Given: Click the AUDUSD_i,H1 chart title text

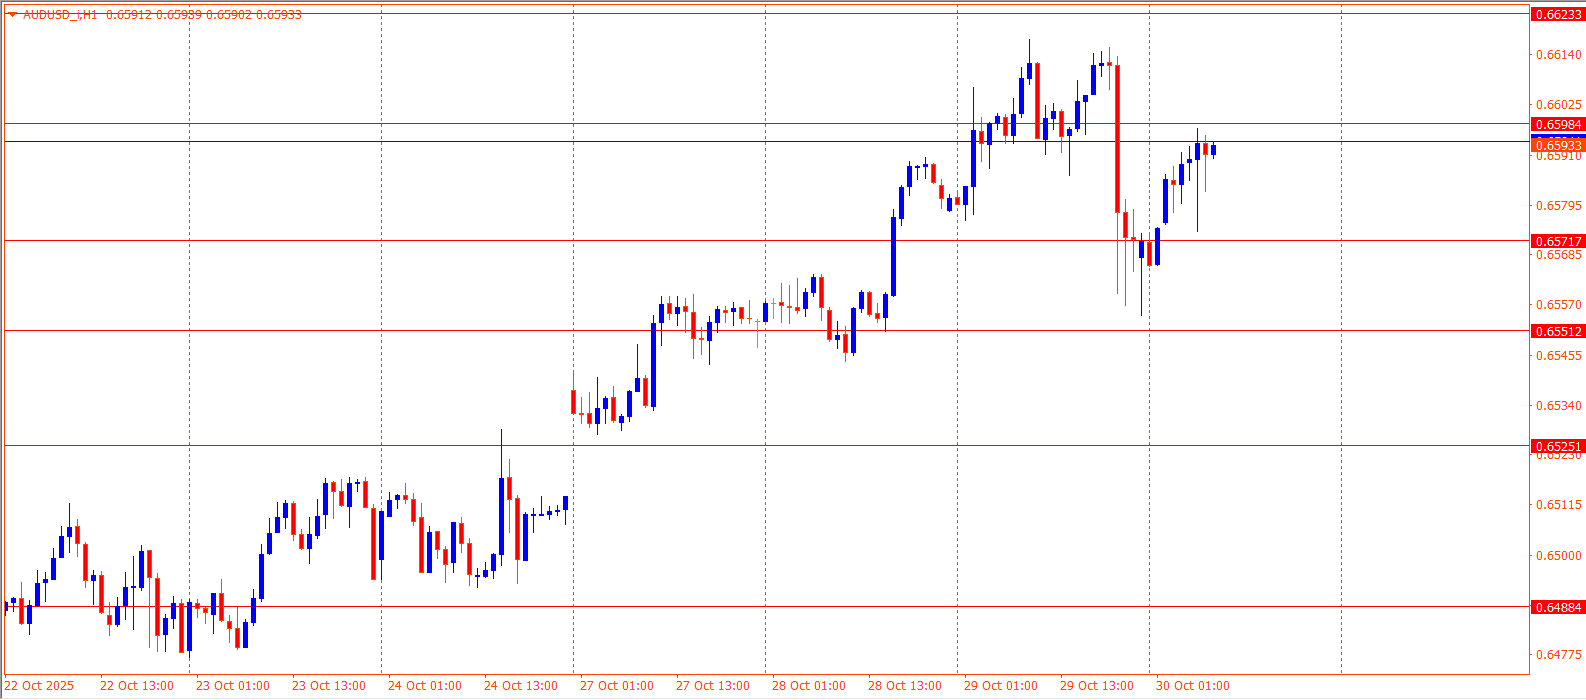Looking at the screenshot, I should pos(59,15).
